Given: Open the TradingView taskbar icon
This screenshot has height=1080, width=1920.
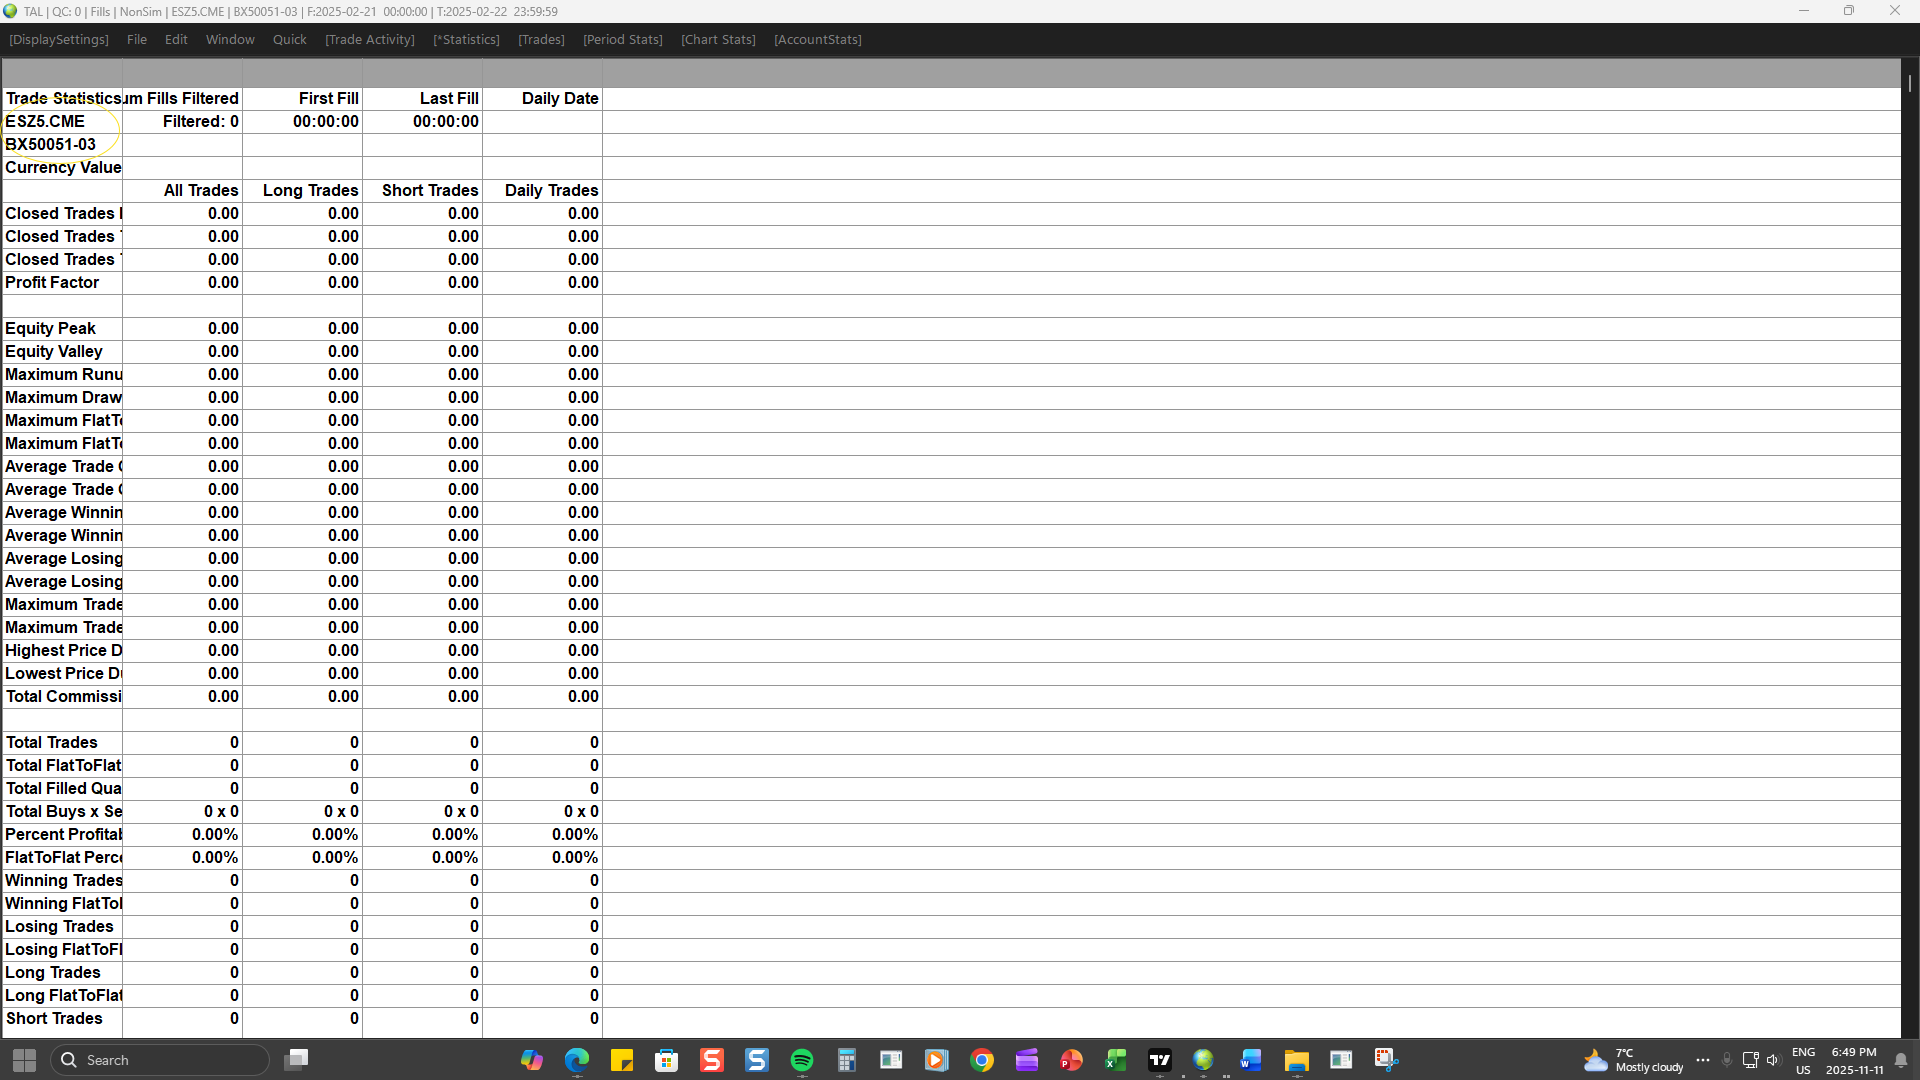Looking at the screenshot, I should pyautogui.click(x=1160, y=1060).
